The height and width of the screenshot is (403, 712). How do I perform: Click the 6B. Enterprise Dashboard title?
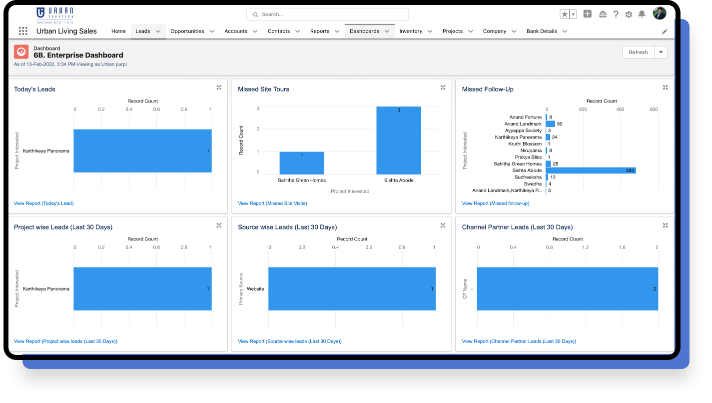point(79,55)
